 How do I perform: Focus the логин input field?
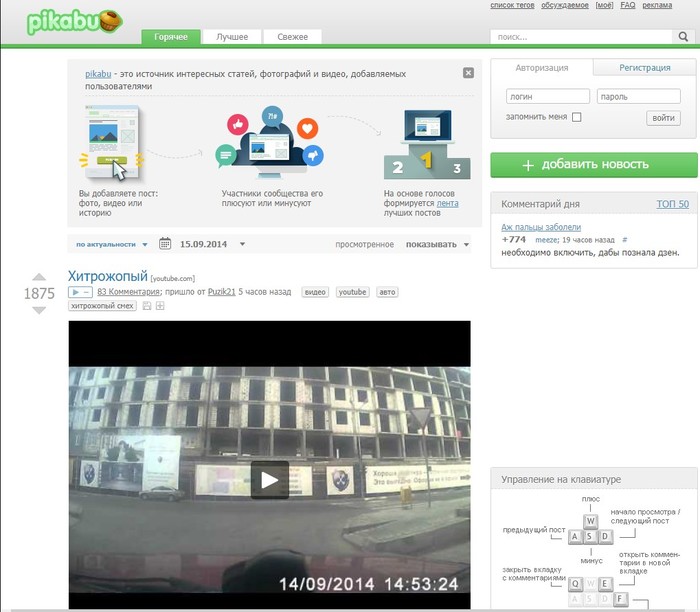[x=545, y=97]
